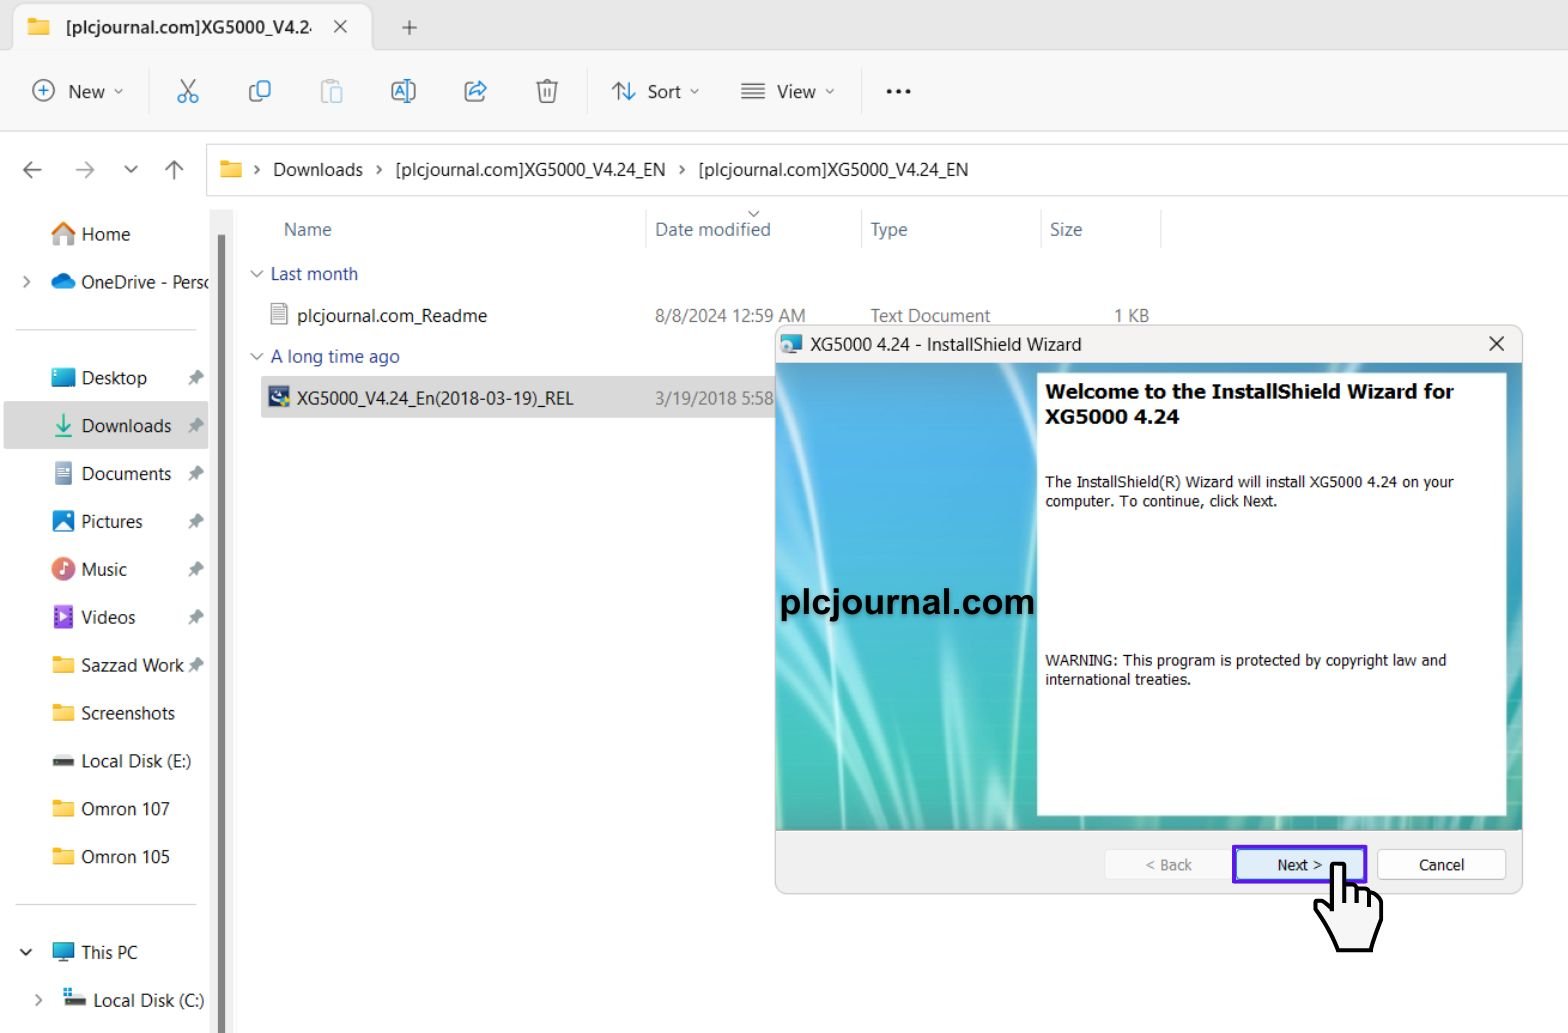The image size is (1568, 1033).
Task: Open the Sort dropdown menu
Action: [x=656, y=91]
